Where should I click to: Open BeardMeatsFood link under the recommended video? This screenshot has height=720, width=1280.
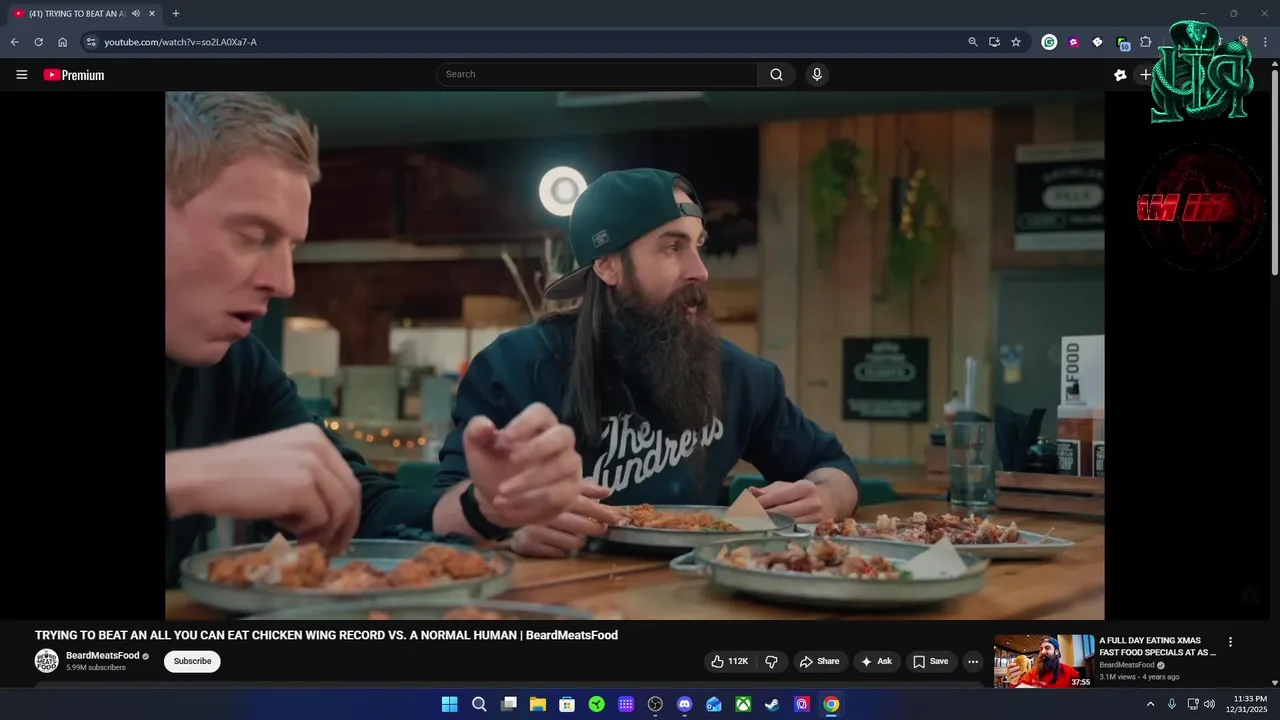(x=1127, y=665)
